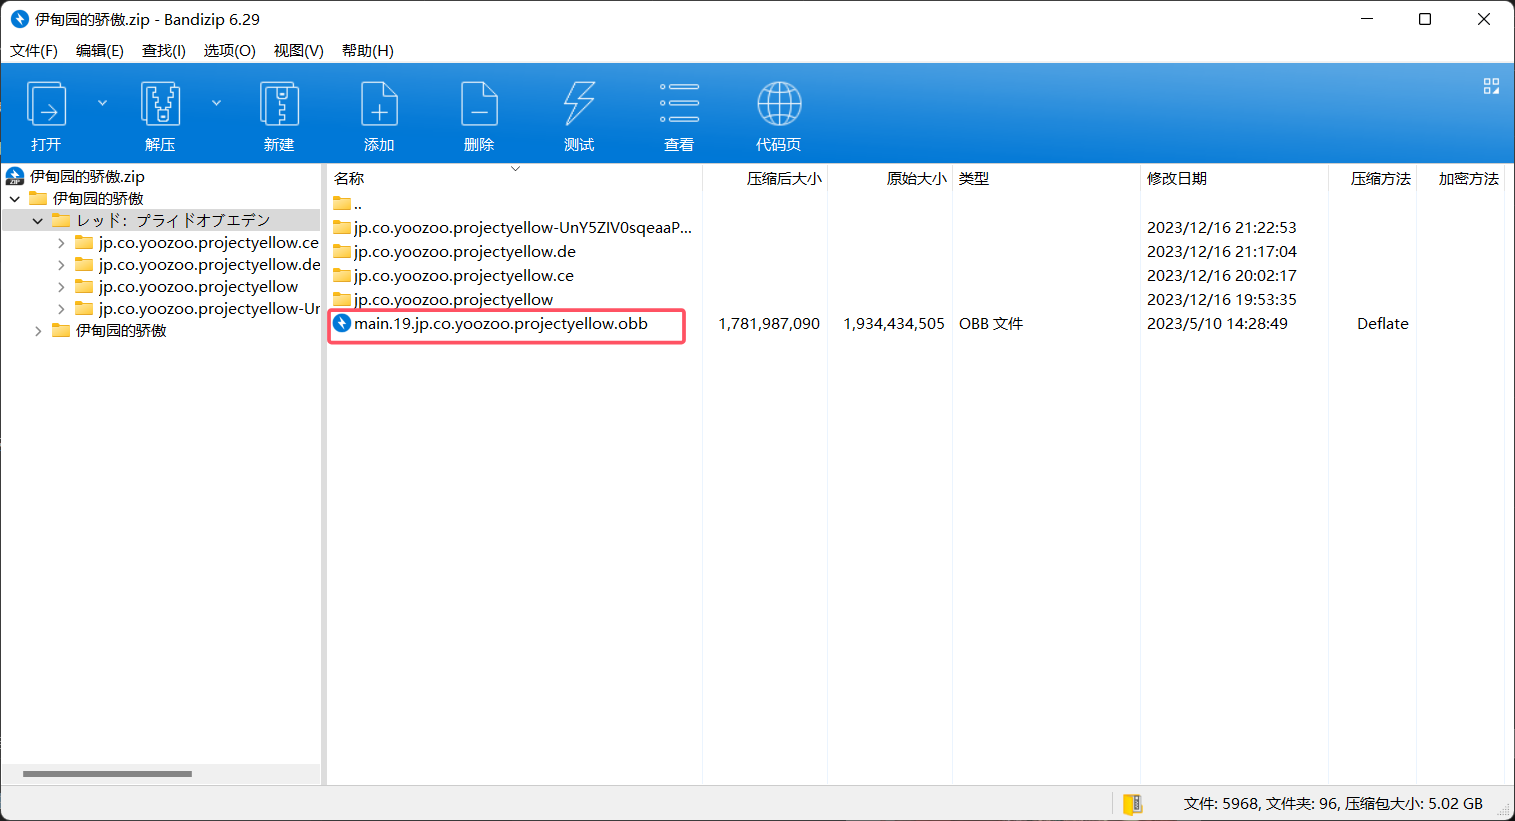Expand jp.co.yoozoo.projectyellow-Ur tree node
This screenshot has height=821, width=1515.
tap(61, 309)
